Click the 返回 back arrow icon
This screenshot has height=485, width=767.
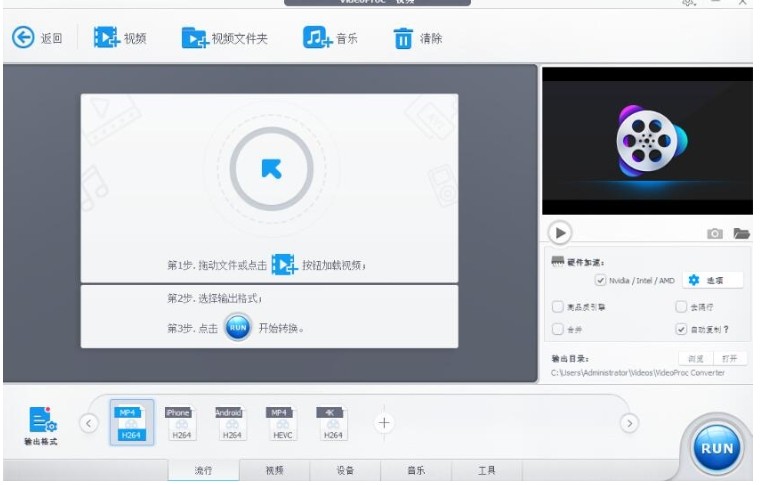click(23, 38)
